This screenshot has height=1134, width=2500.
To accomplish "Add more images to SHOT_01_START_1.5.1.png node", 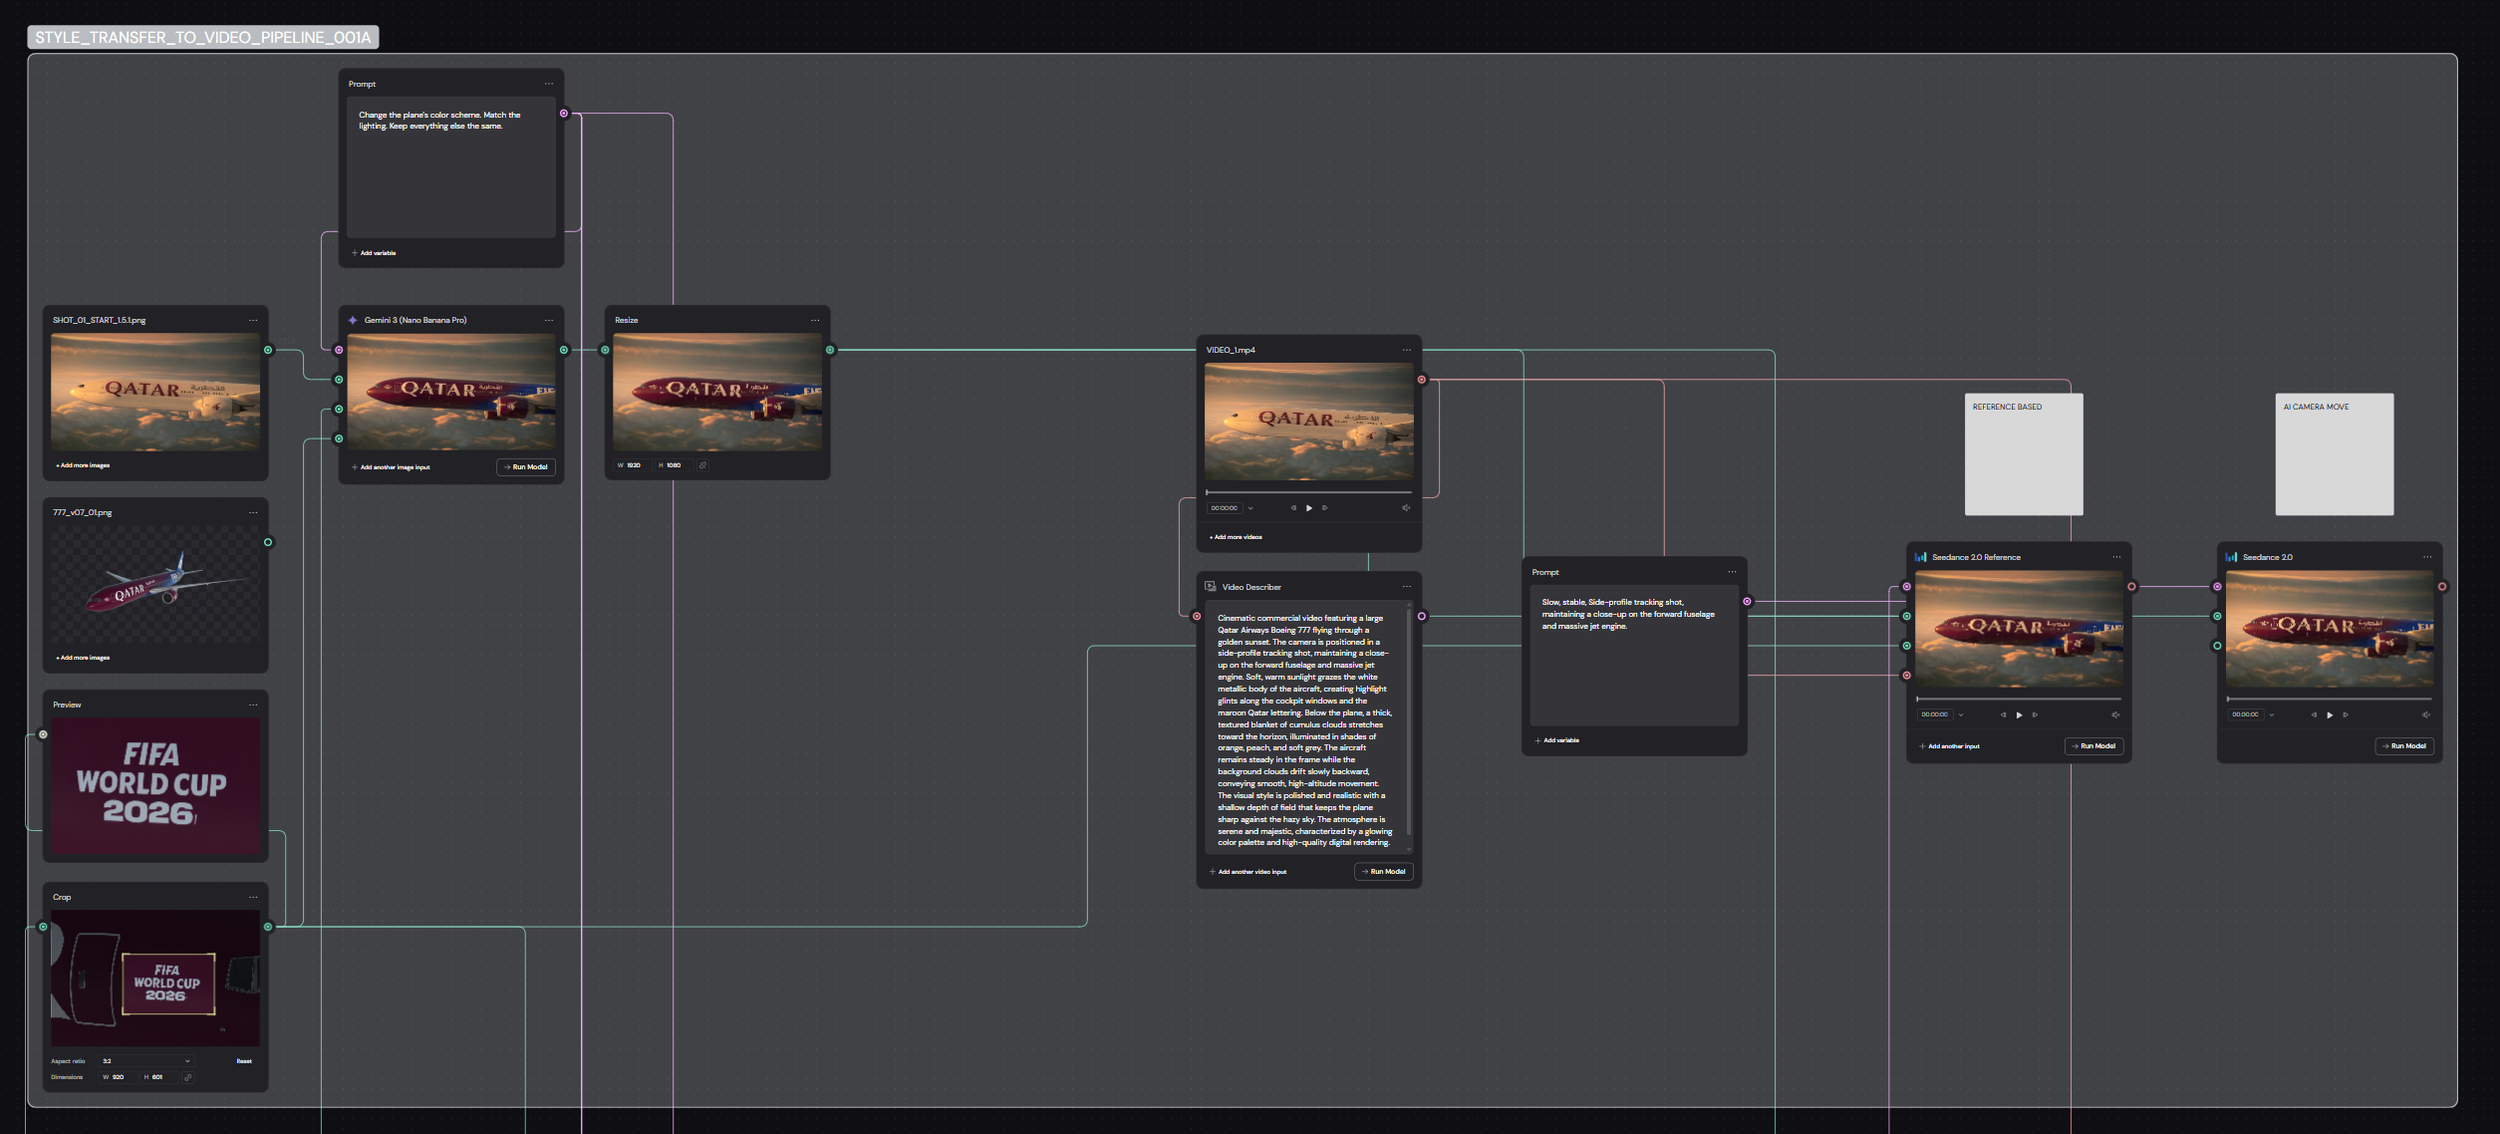I will pyautogui.click(x=83, y=466).
